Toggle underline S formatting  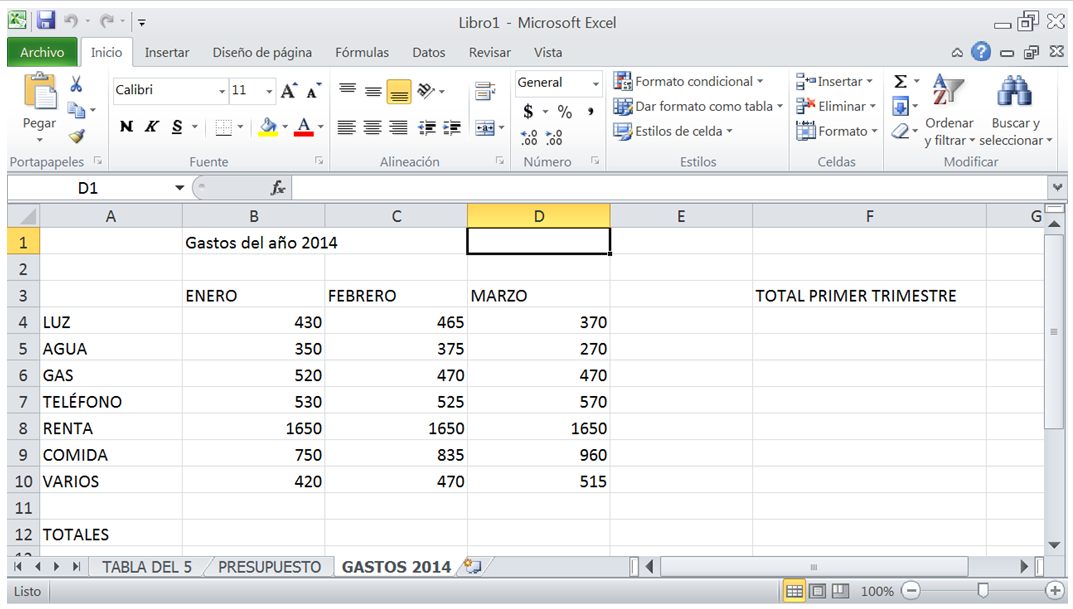coord(177,127)
